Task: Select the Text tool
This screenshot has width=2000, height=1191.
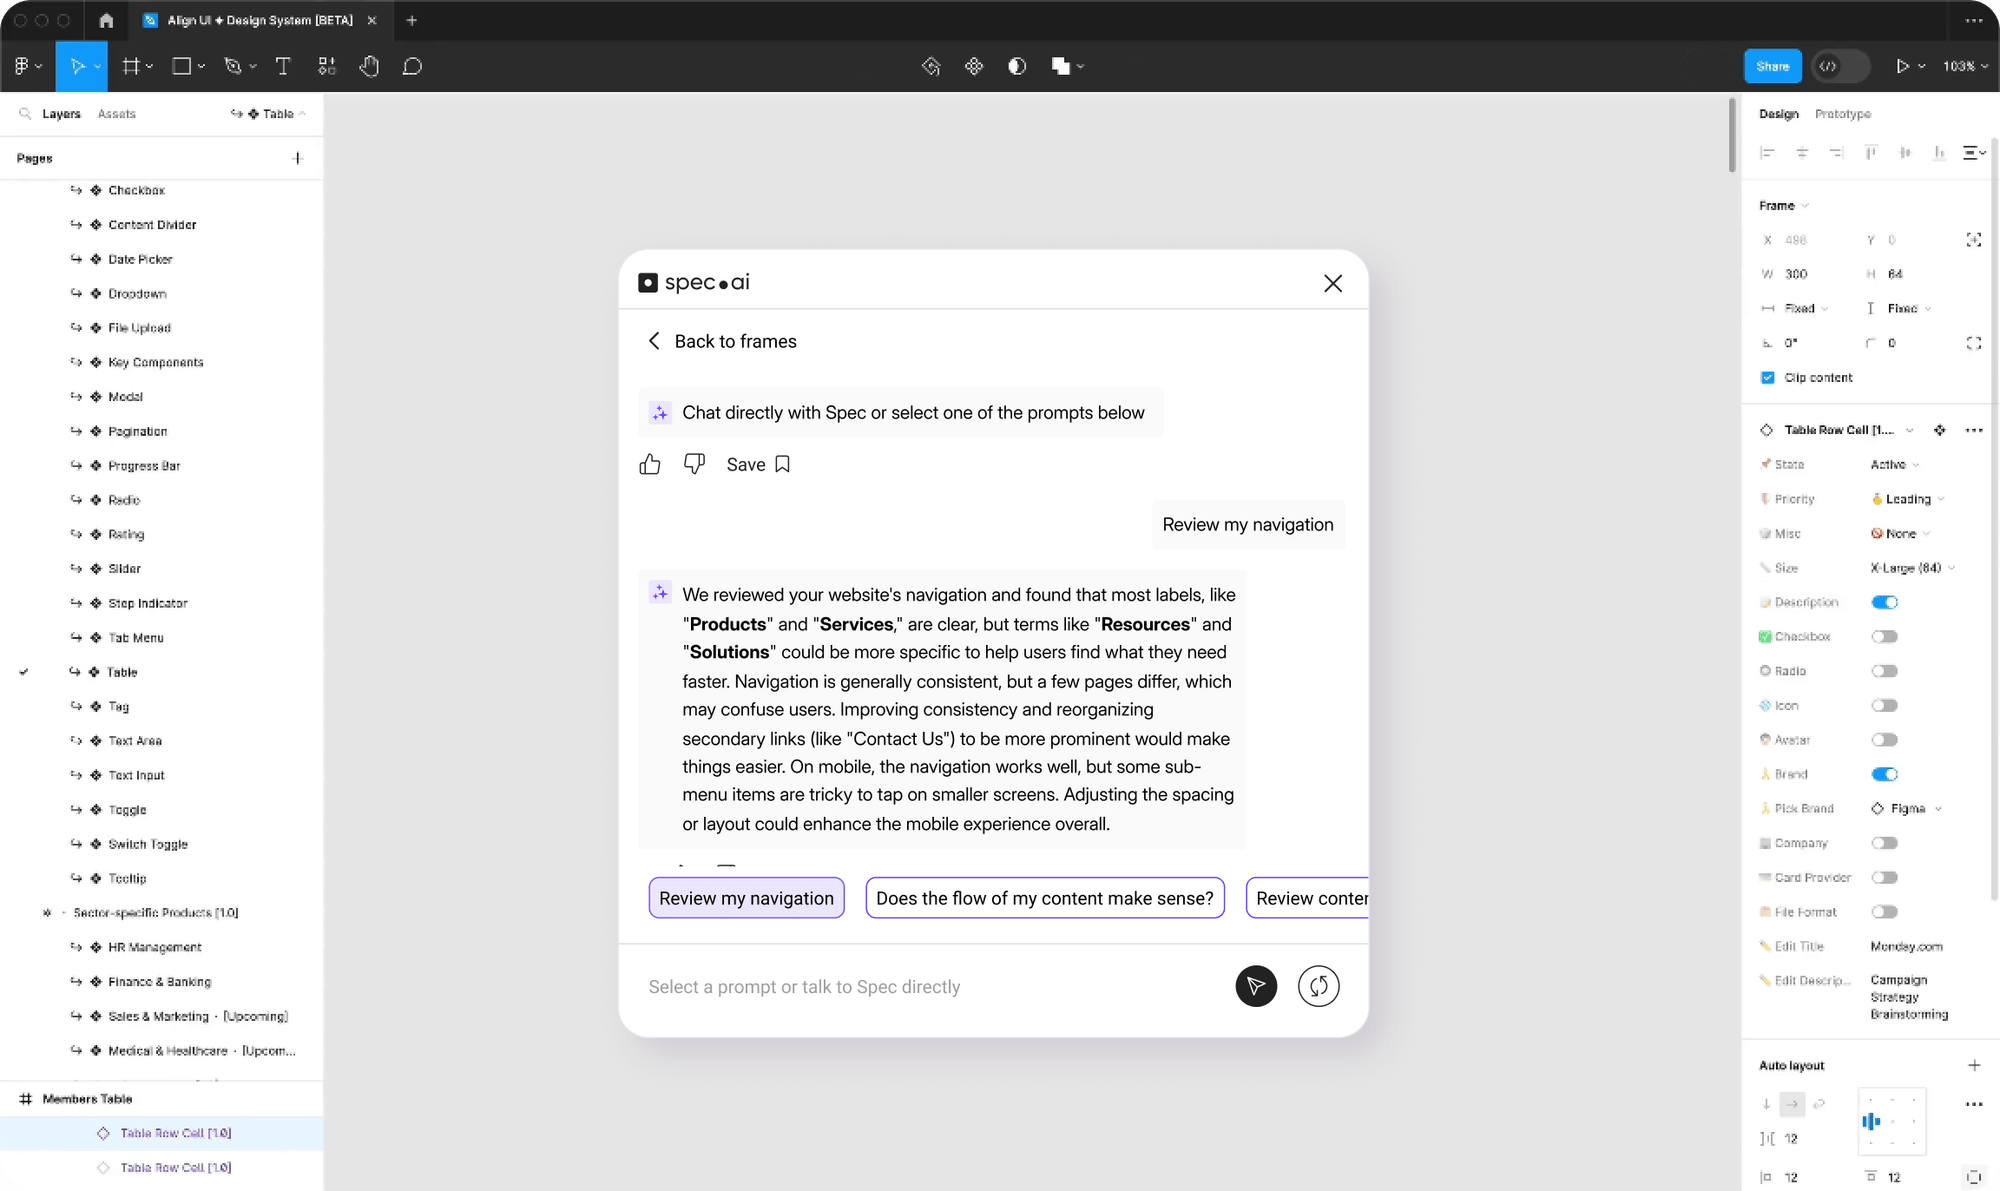Action: pos(283,66)
